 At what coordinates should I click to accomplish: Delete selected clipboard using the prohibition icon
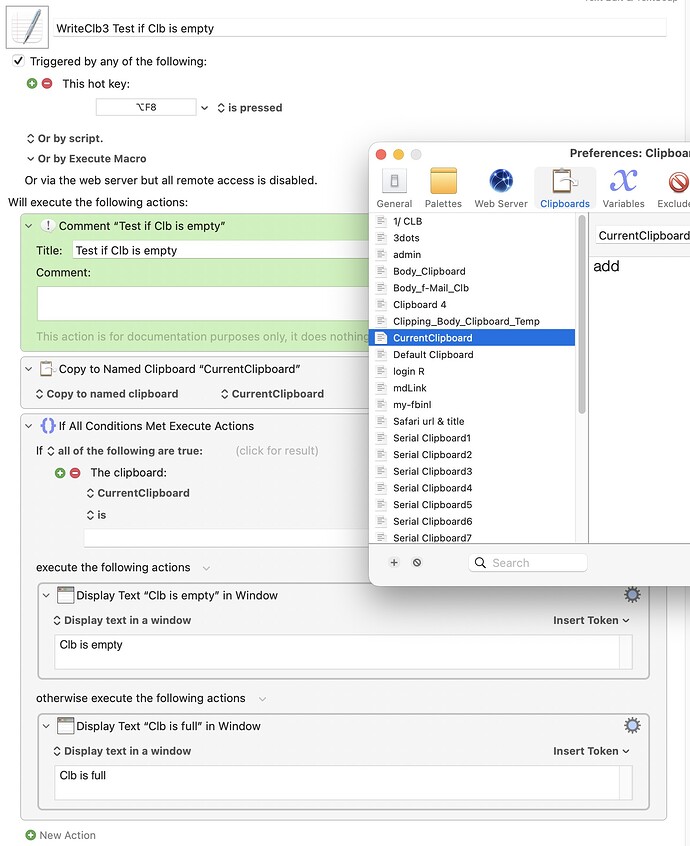tap(417, 562)
